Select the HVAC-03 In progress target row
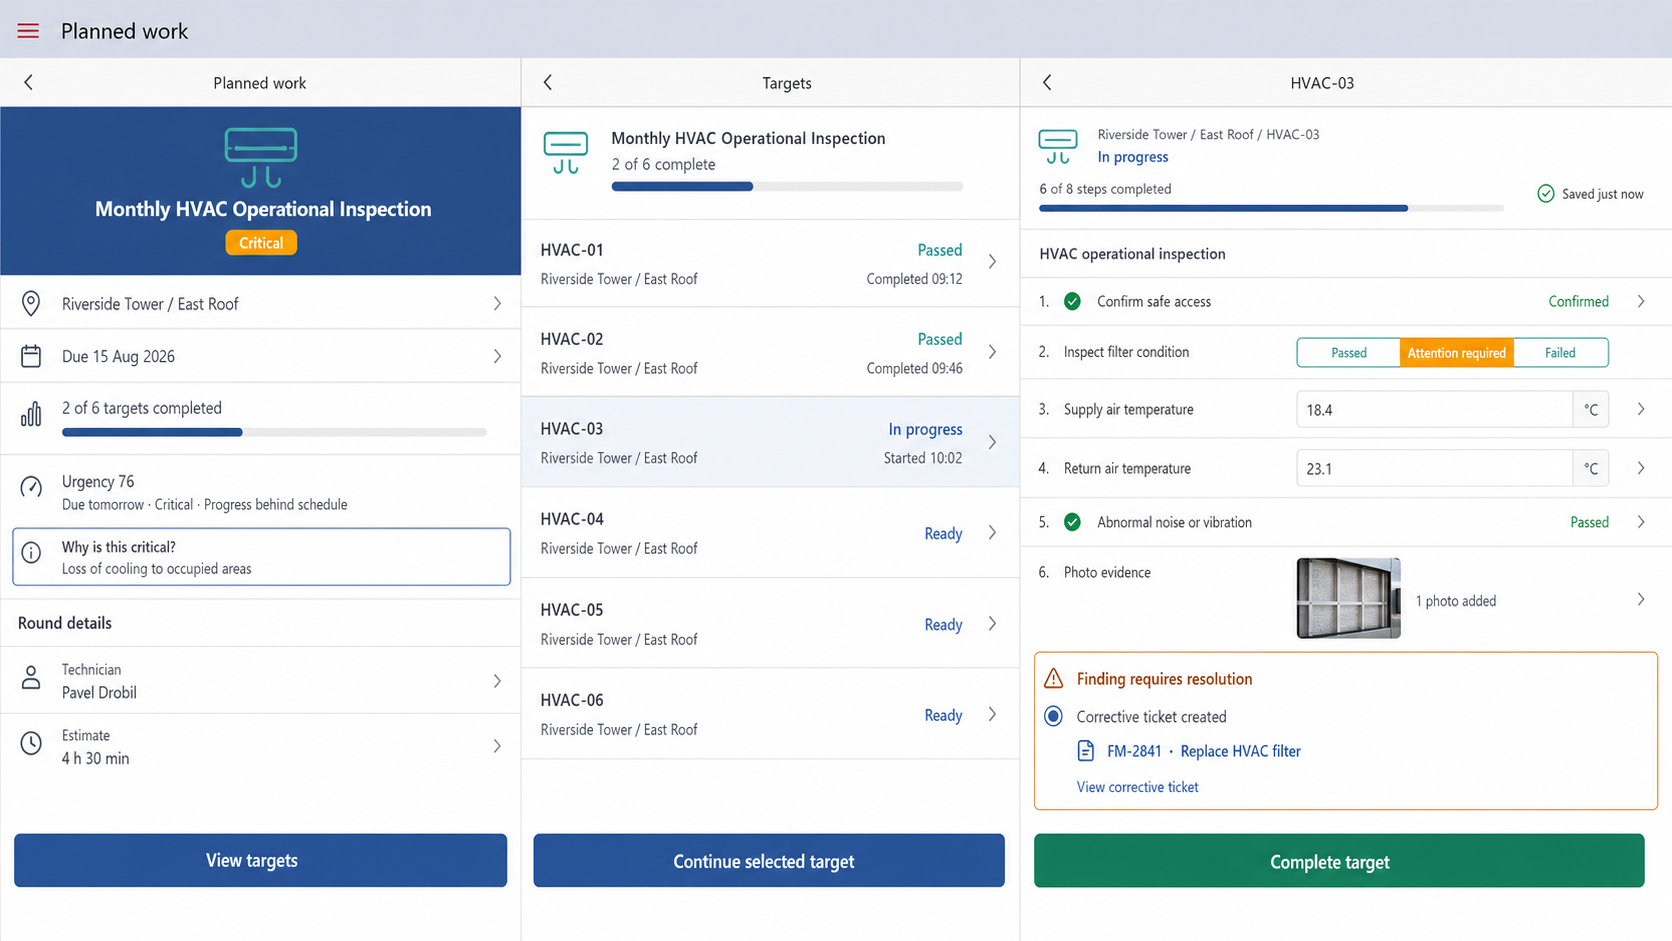Viewport: 1672px width, 941px height. tap(770, 442)
